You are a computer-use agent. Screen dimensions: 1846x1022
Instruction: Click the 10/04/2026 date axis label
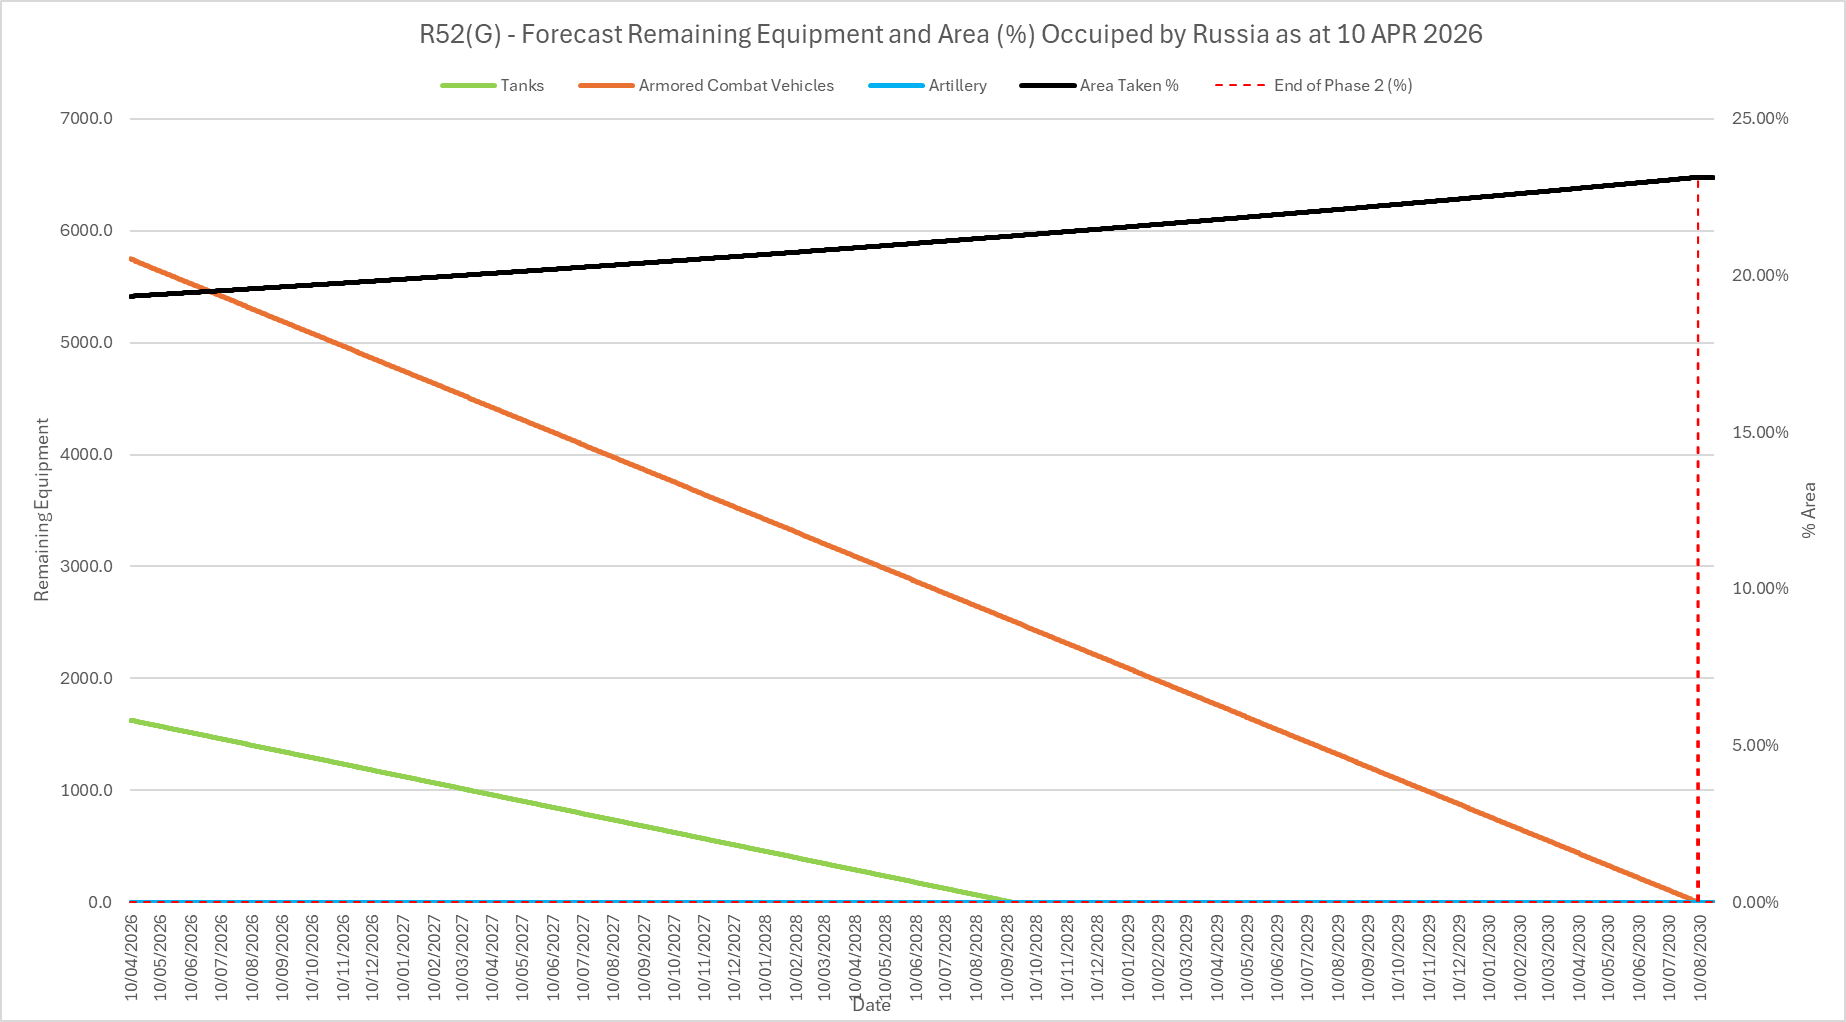pos(131,956)
